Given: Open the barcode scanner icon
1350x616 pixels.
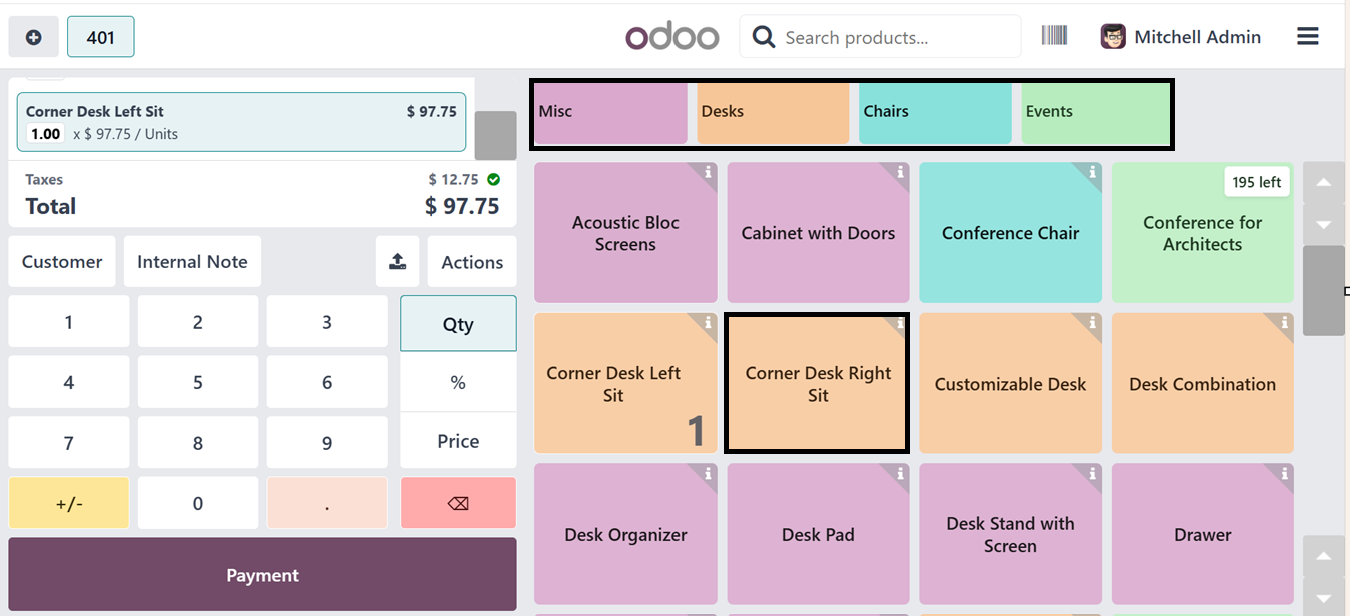Looking at the screenshot, I should coord(1054,36).
